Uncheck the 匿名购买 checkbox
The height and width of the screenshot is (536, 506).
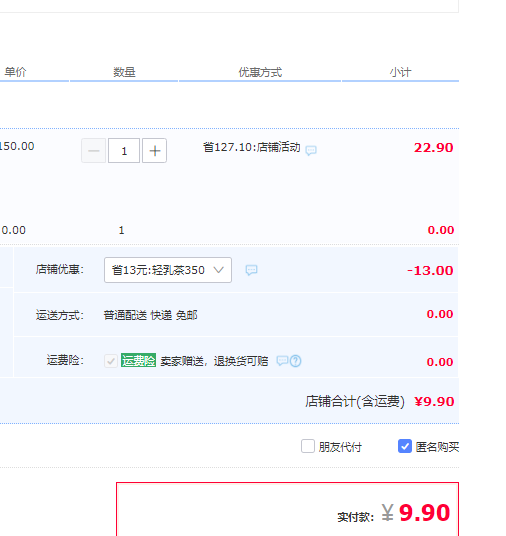coord(405,446)
